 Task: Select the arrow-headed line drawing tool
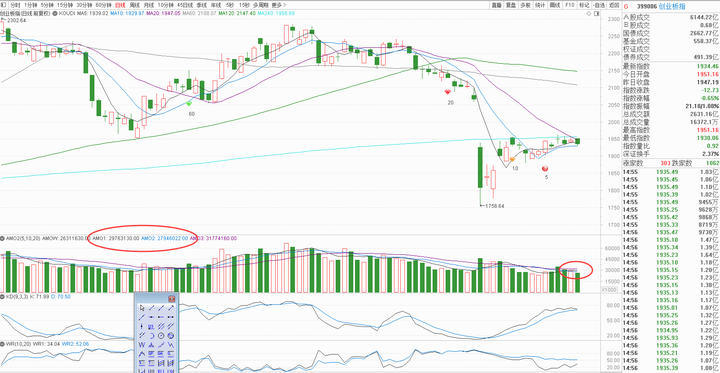click(x=170, y=308)
